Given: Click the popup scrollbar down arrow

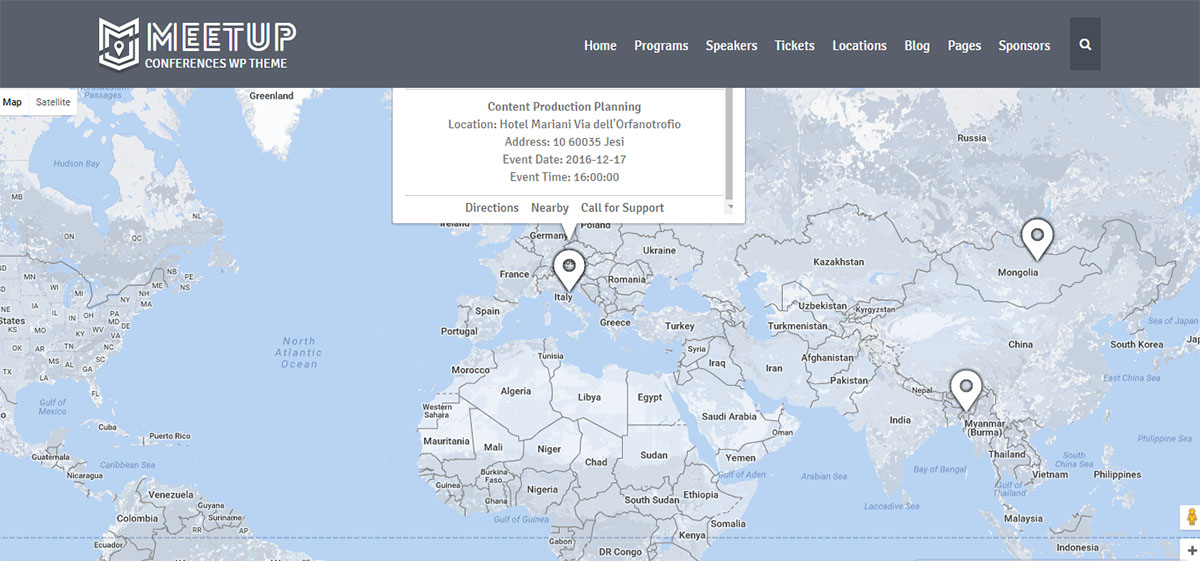Looking at the screenshot, I should [x=730, y=207].
